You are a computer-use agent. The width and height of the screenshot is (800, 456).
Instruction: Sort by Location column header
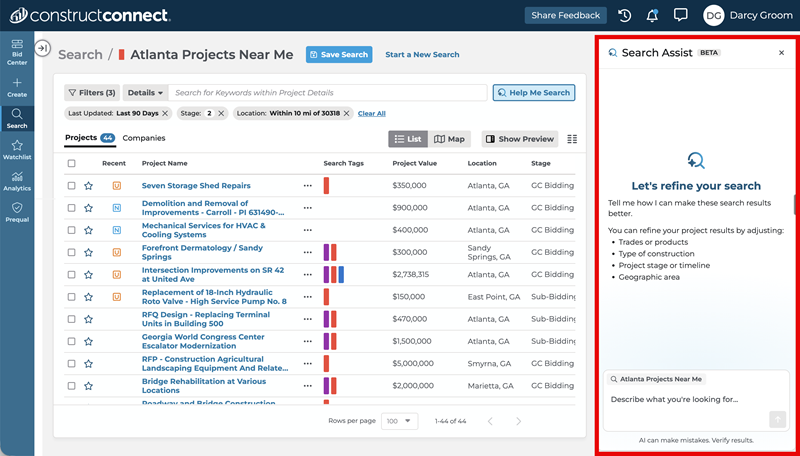click(x=482, y=163)
